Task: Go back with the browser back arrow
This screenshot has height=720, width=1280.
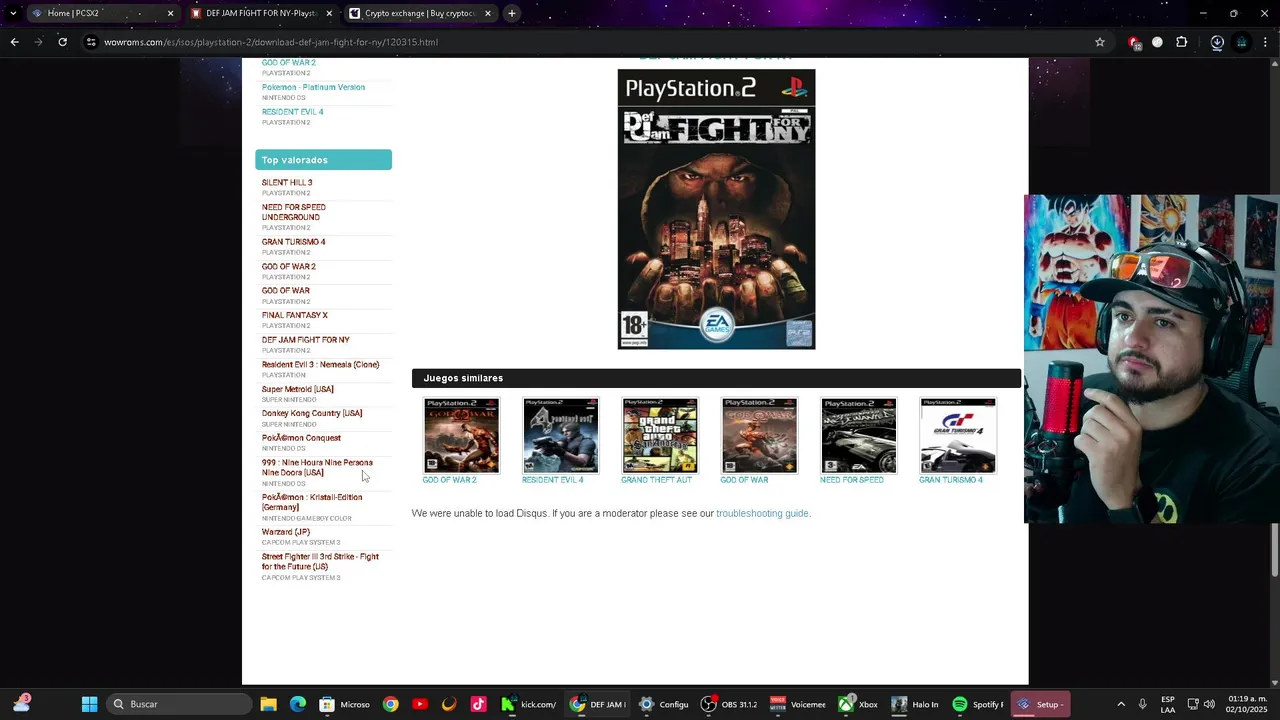Action: (14, 42)
